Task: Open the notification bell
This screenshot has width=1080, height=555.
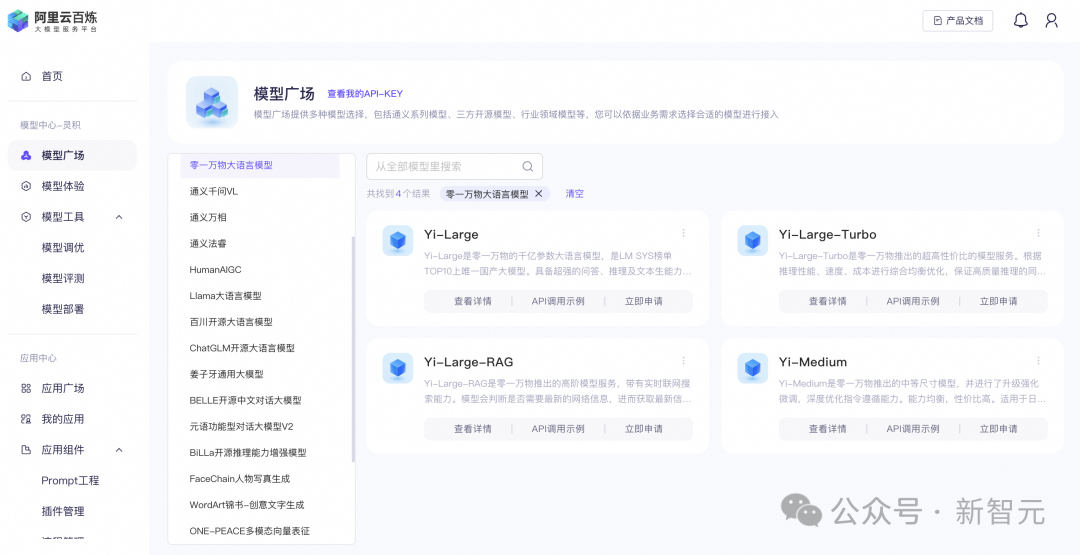Action: coord(1021,21)
